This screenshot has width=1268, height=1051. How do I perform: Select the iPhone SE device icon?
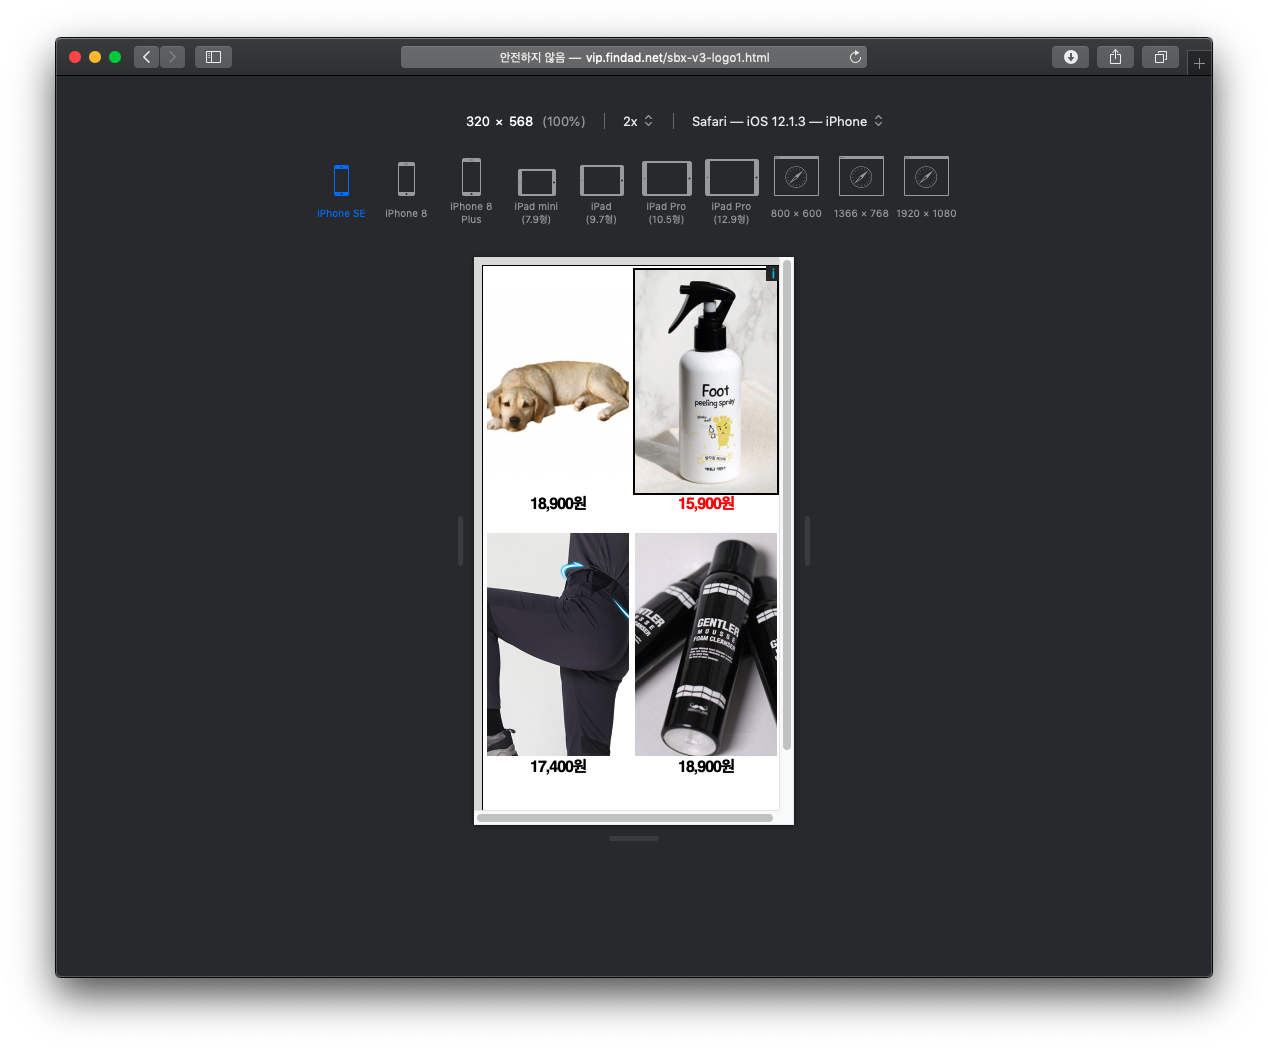[x=341, y=181]
